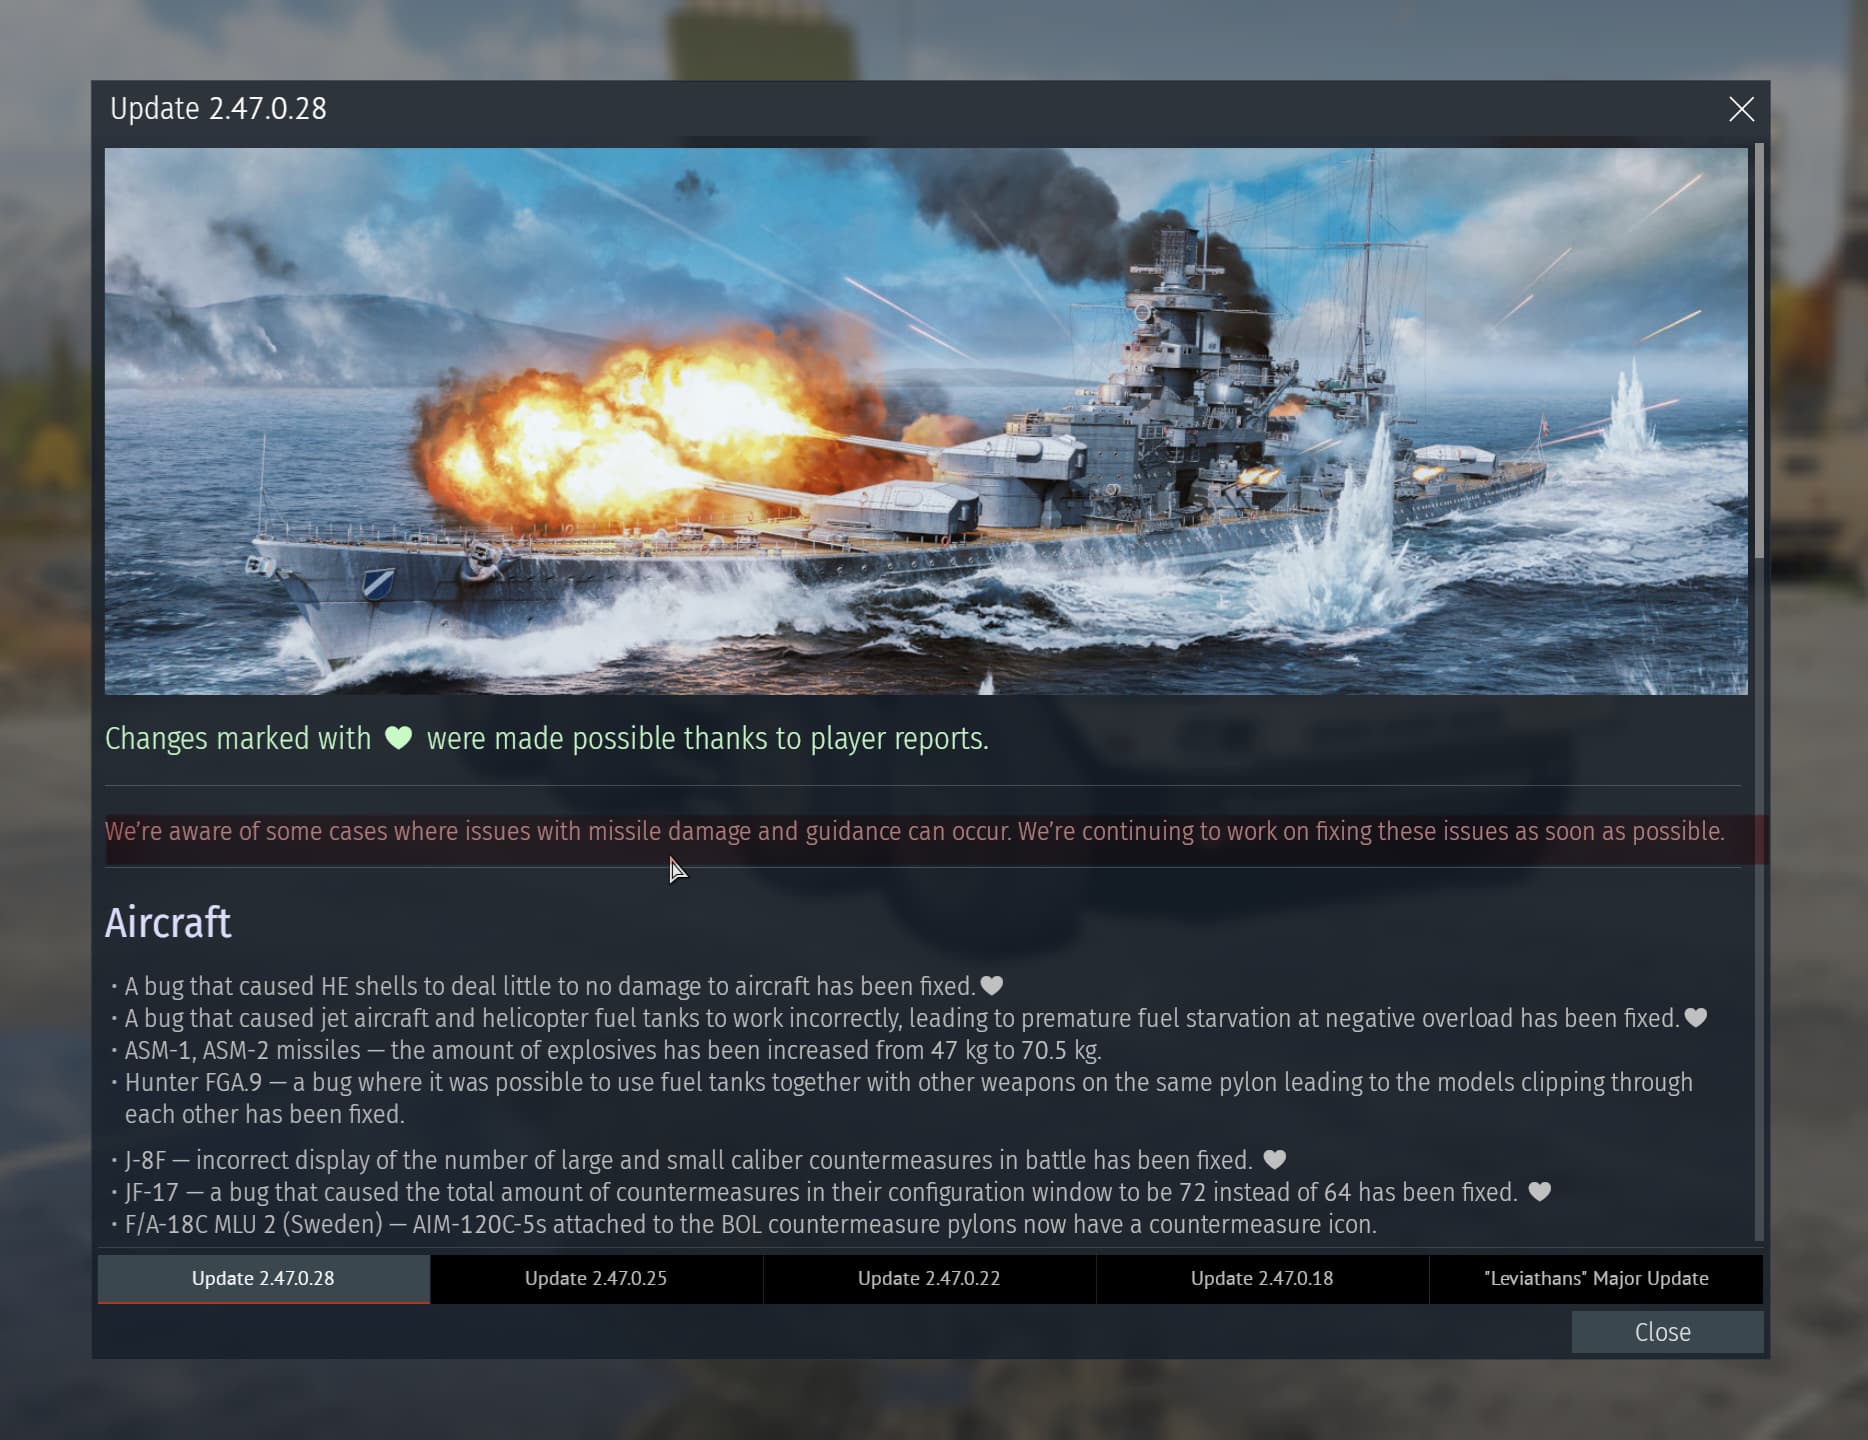Select the Update 2.47.0.18 tab
Screen dimensions: 1868x1440
pos(1262,1278)
